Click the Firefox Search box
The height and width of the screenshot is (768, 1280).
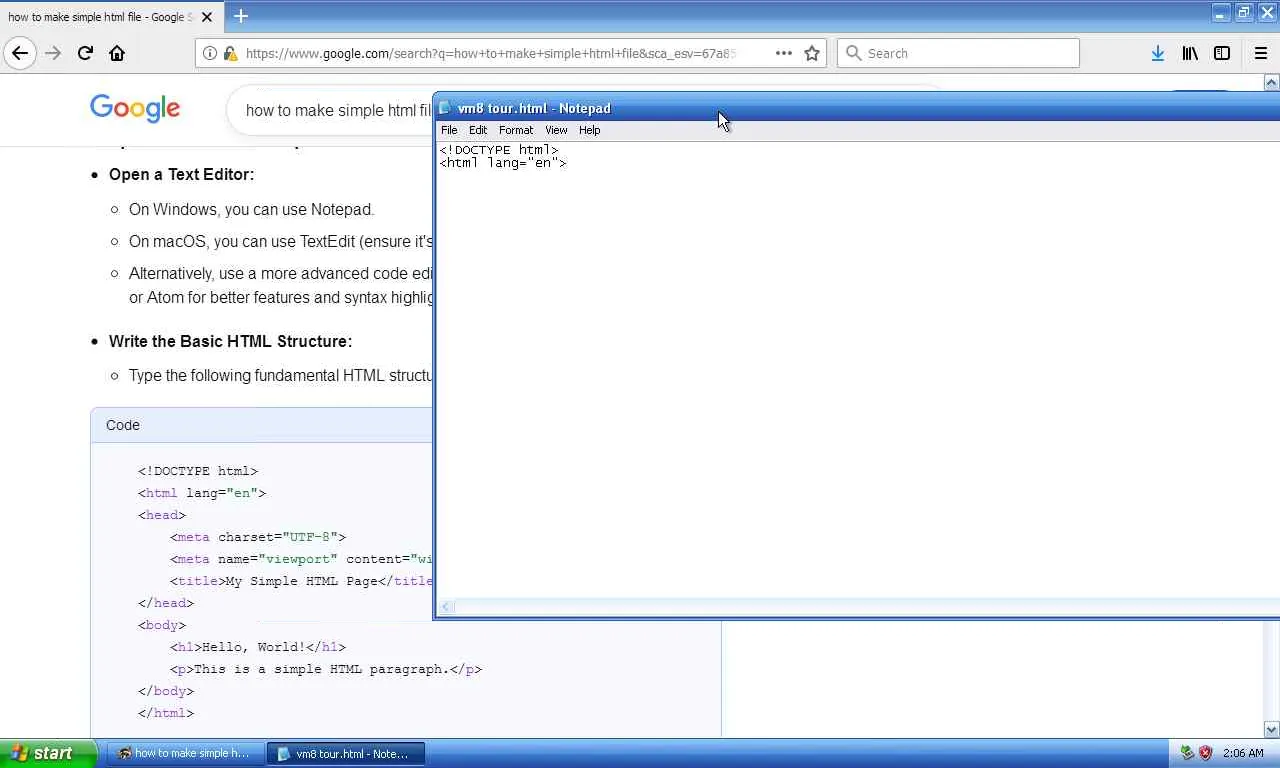coord(958,53)
